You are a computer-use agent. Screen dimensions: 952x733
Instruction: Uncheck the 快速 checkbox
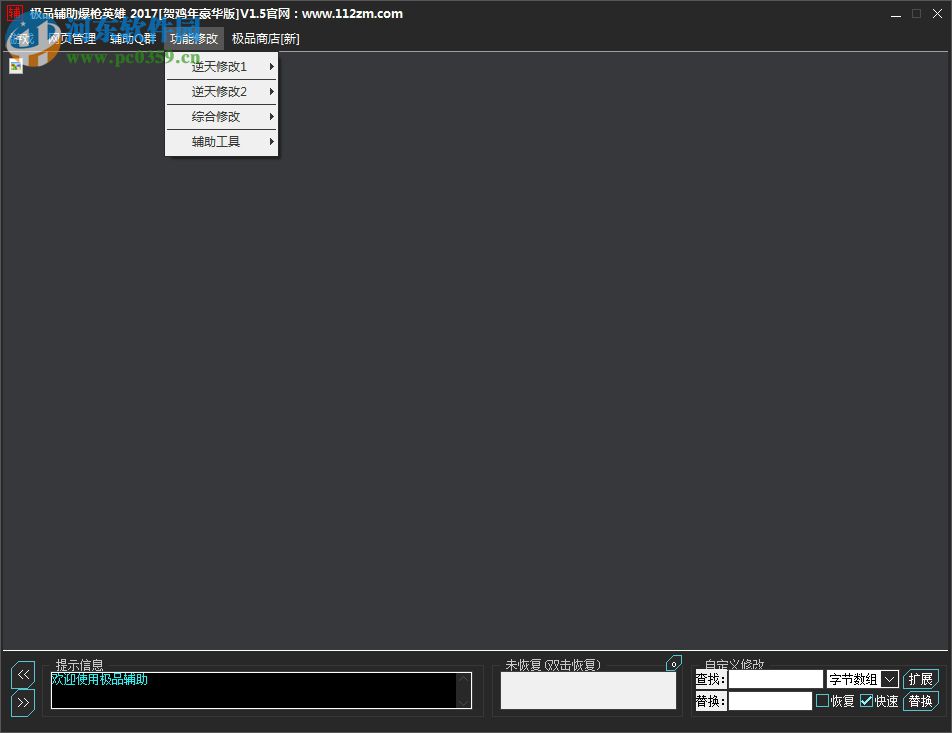click(x=866, y=701)
